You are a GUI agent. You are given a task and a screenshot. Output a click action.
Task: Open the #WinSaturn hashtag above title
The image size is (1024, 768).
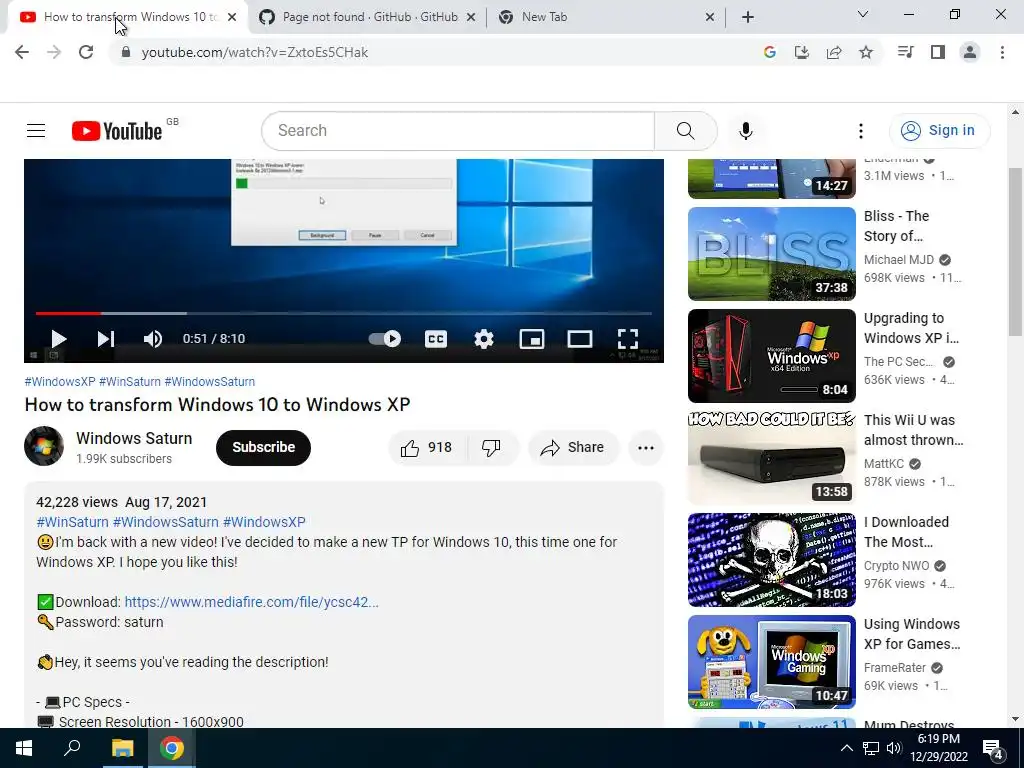coord(129,381)
